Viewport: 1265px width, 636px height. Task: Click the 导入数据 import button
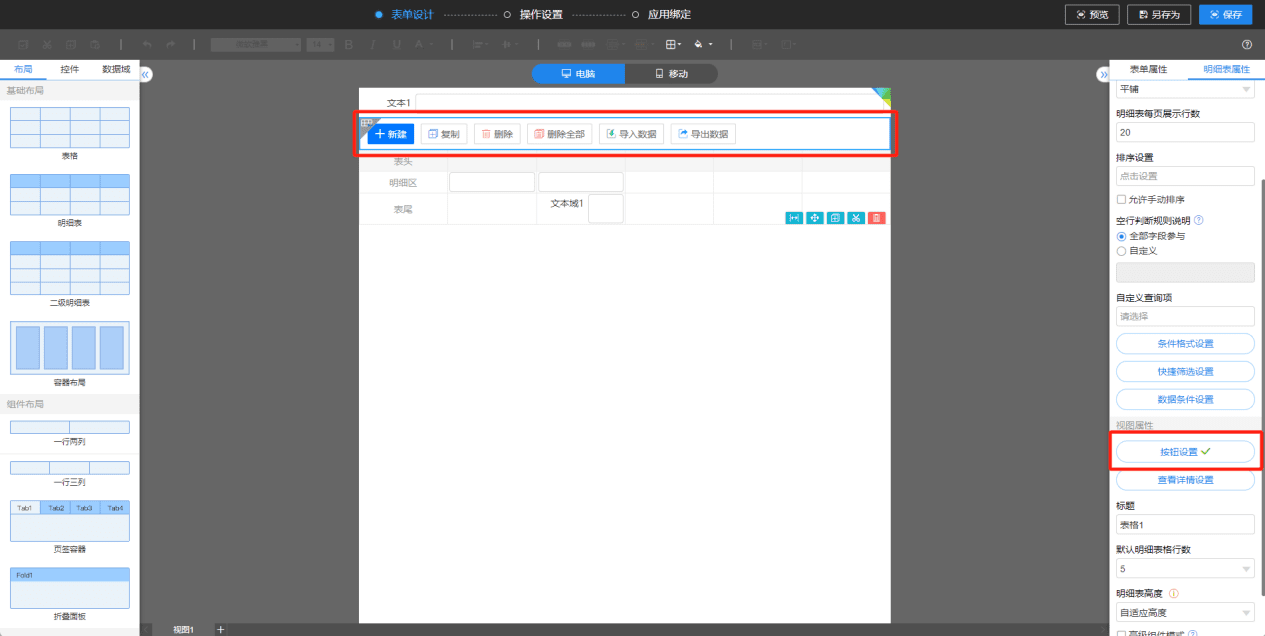click(x=631, y=134)
